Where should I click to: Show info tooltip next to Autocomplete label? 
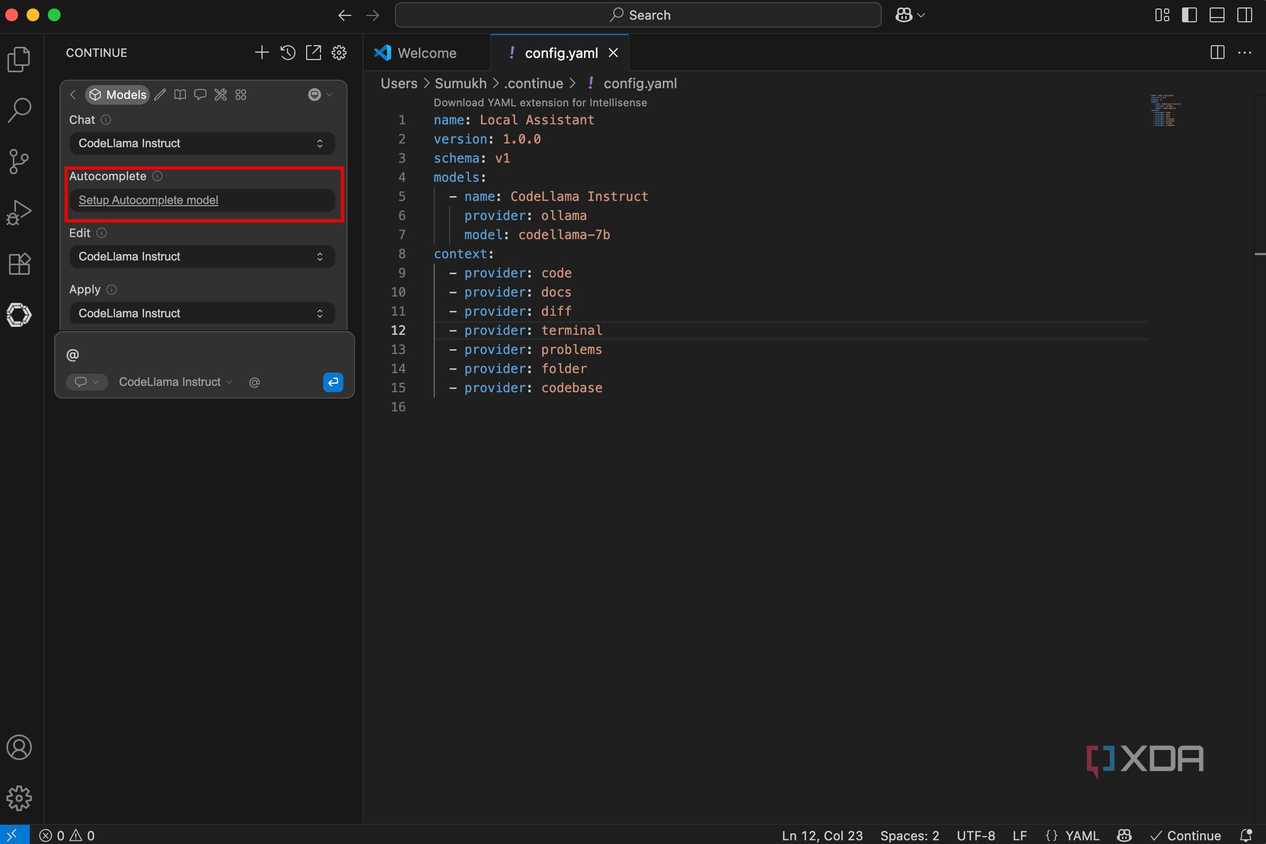(x=157, y=176)
